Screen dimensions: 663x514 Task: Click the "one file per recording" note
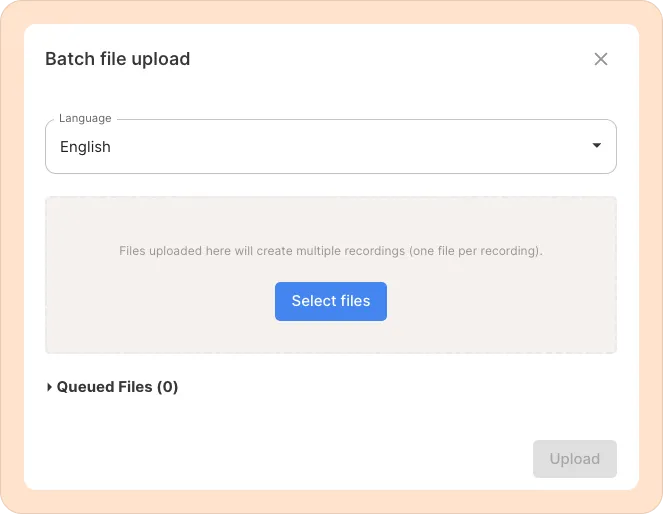(476, 251)
